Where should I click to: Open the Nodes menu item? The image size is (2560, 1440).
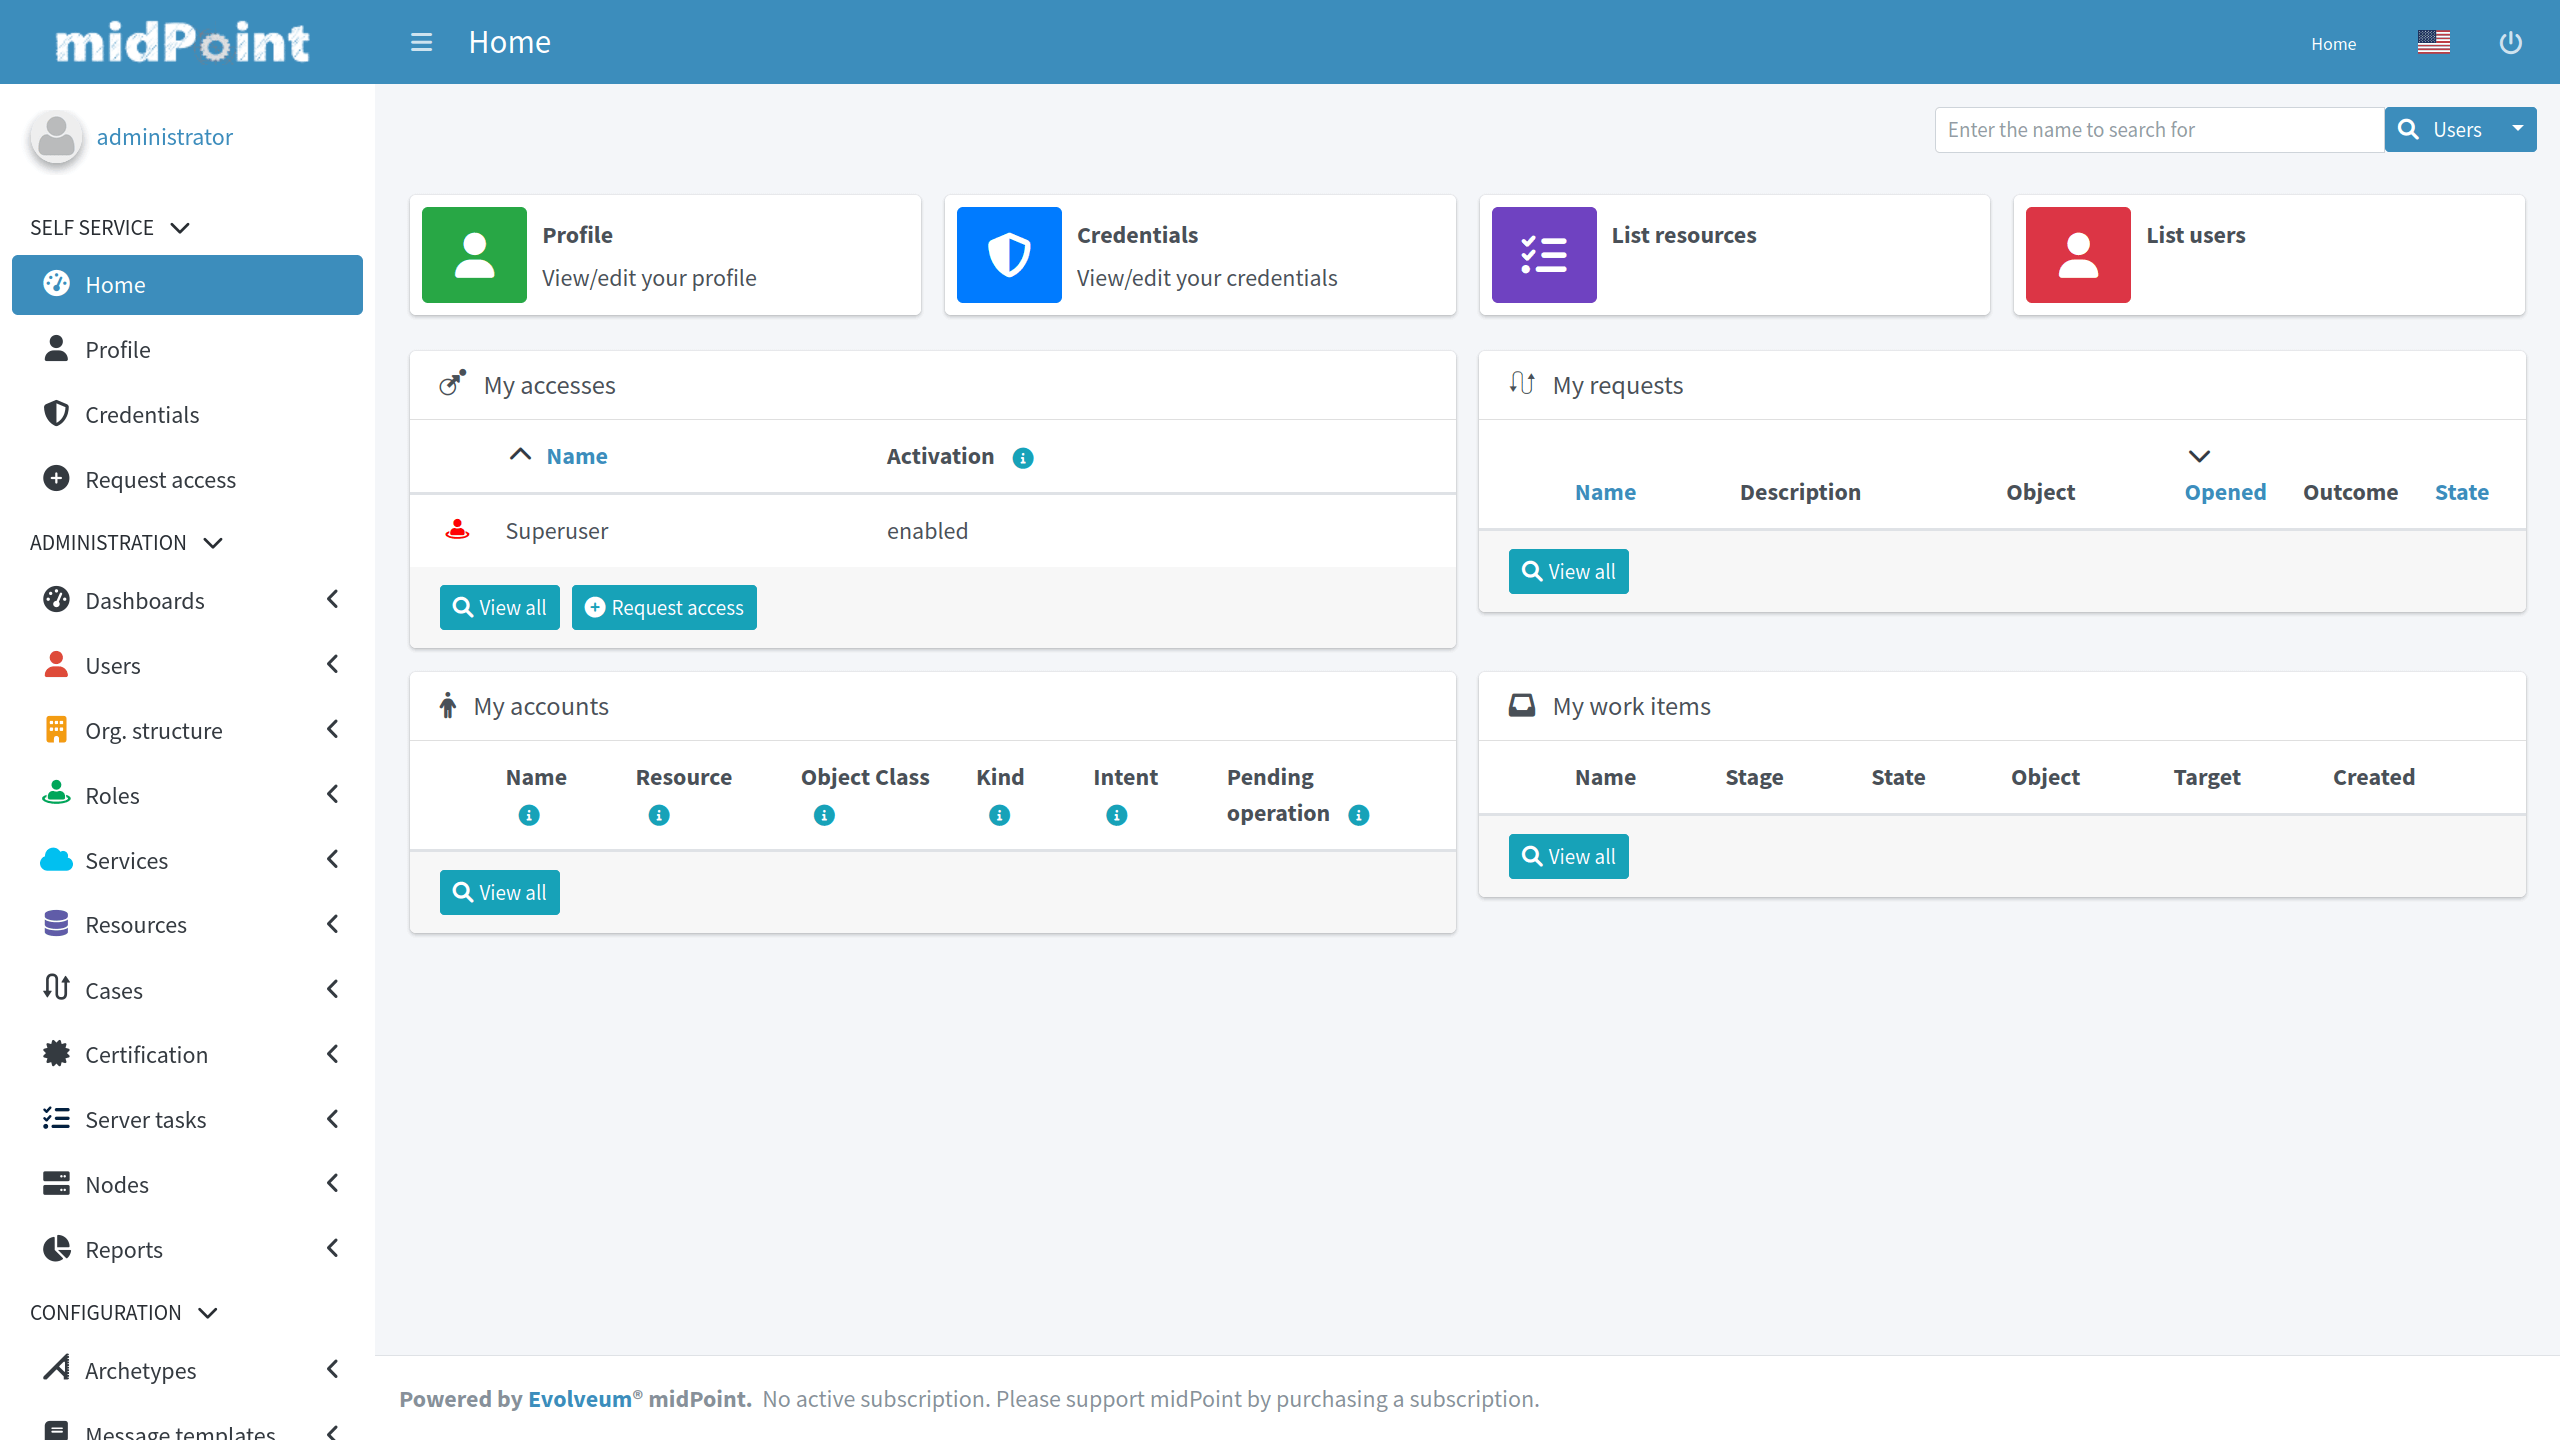click(187, 1184)
